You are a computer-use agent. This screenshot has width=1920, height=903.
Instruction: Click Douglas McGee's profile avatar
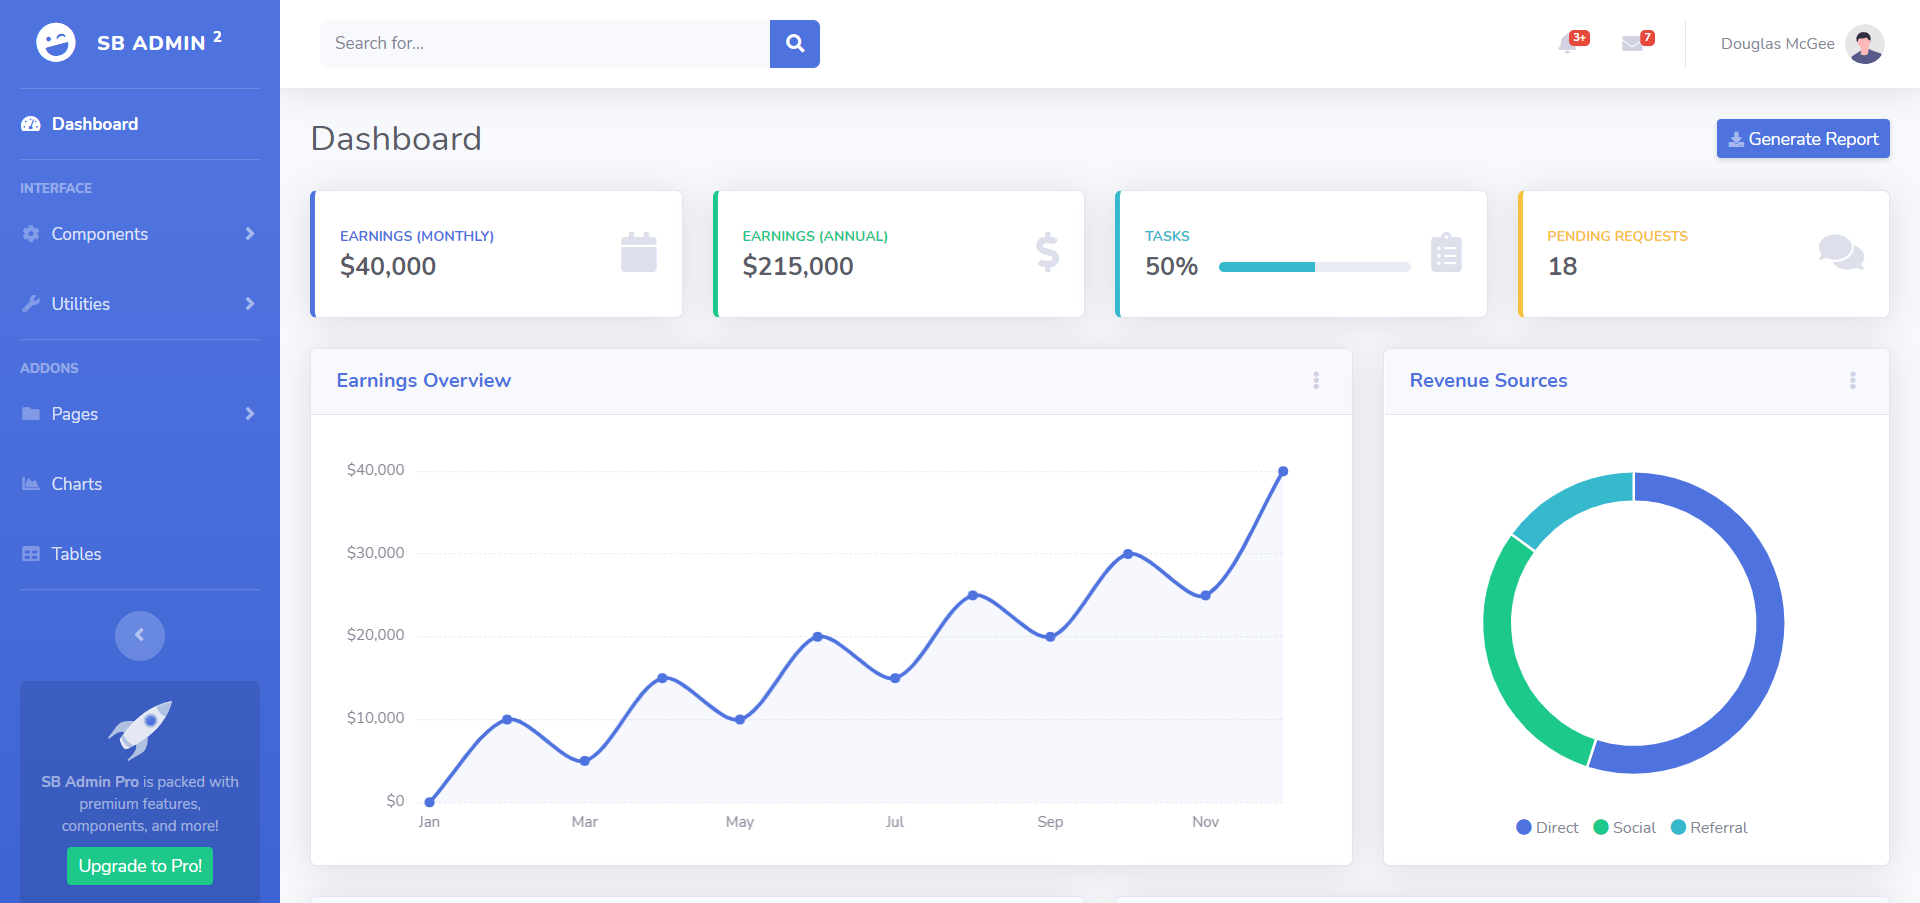[x=1864, y=44]
